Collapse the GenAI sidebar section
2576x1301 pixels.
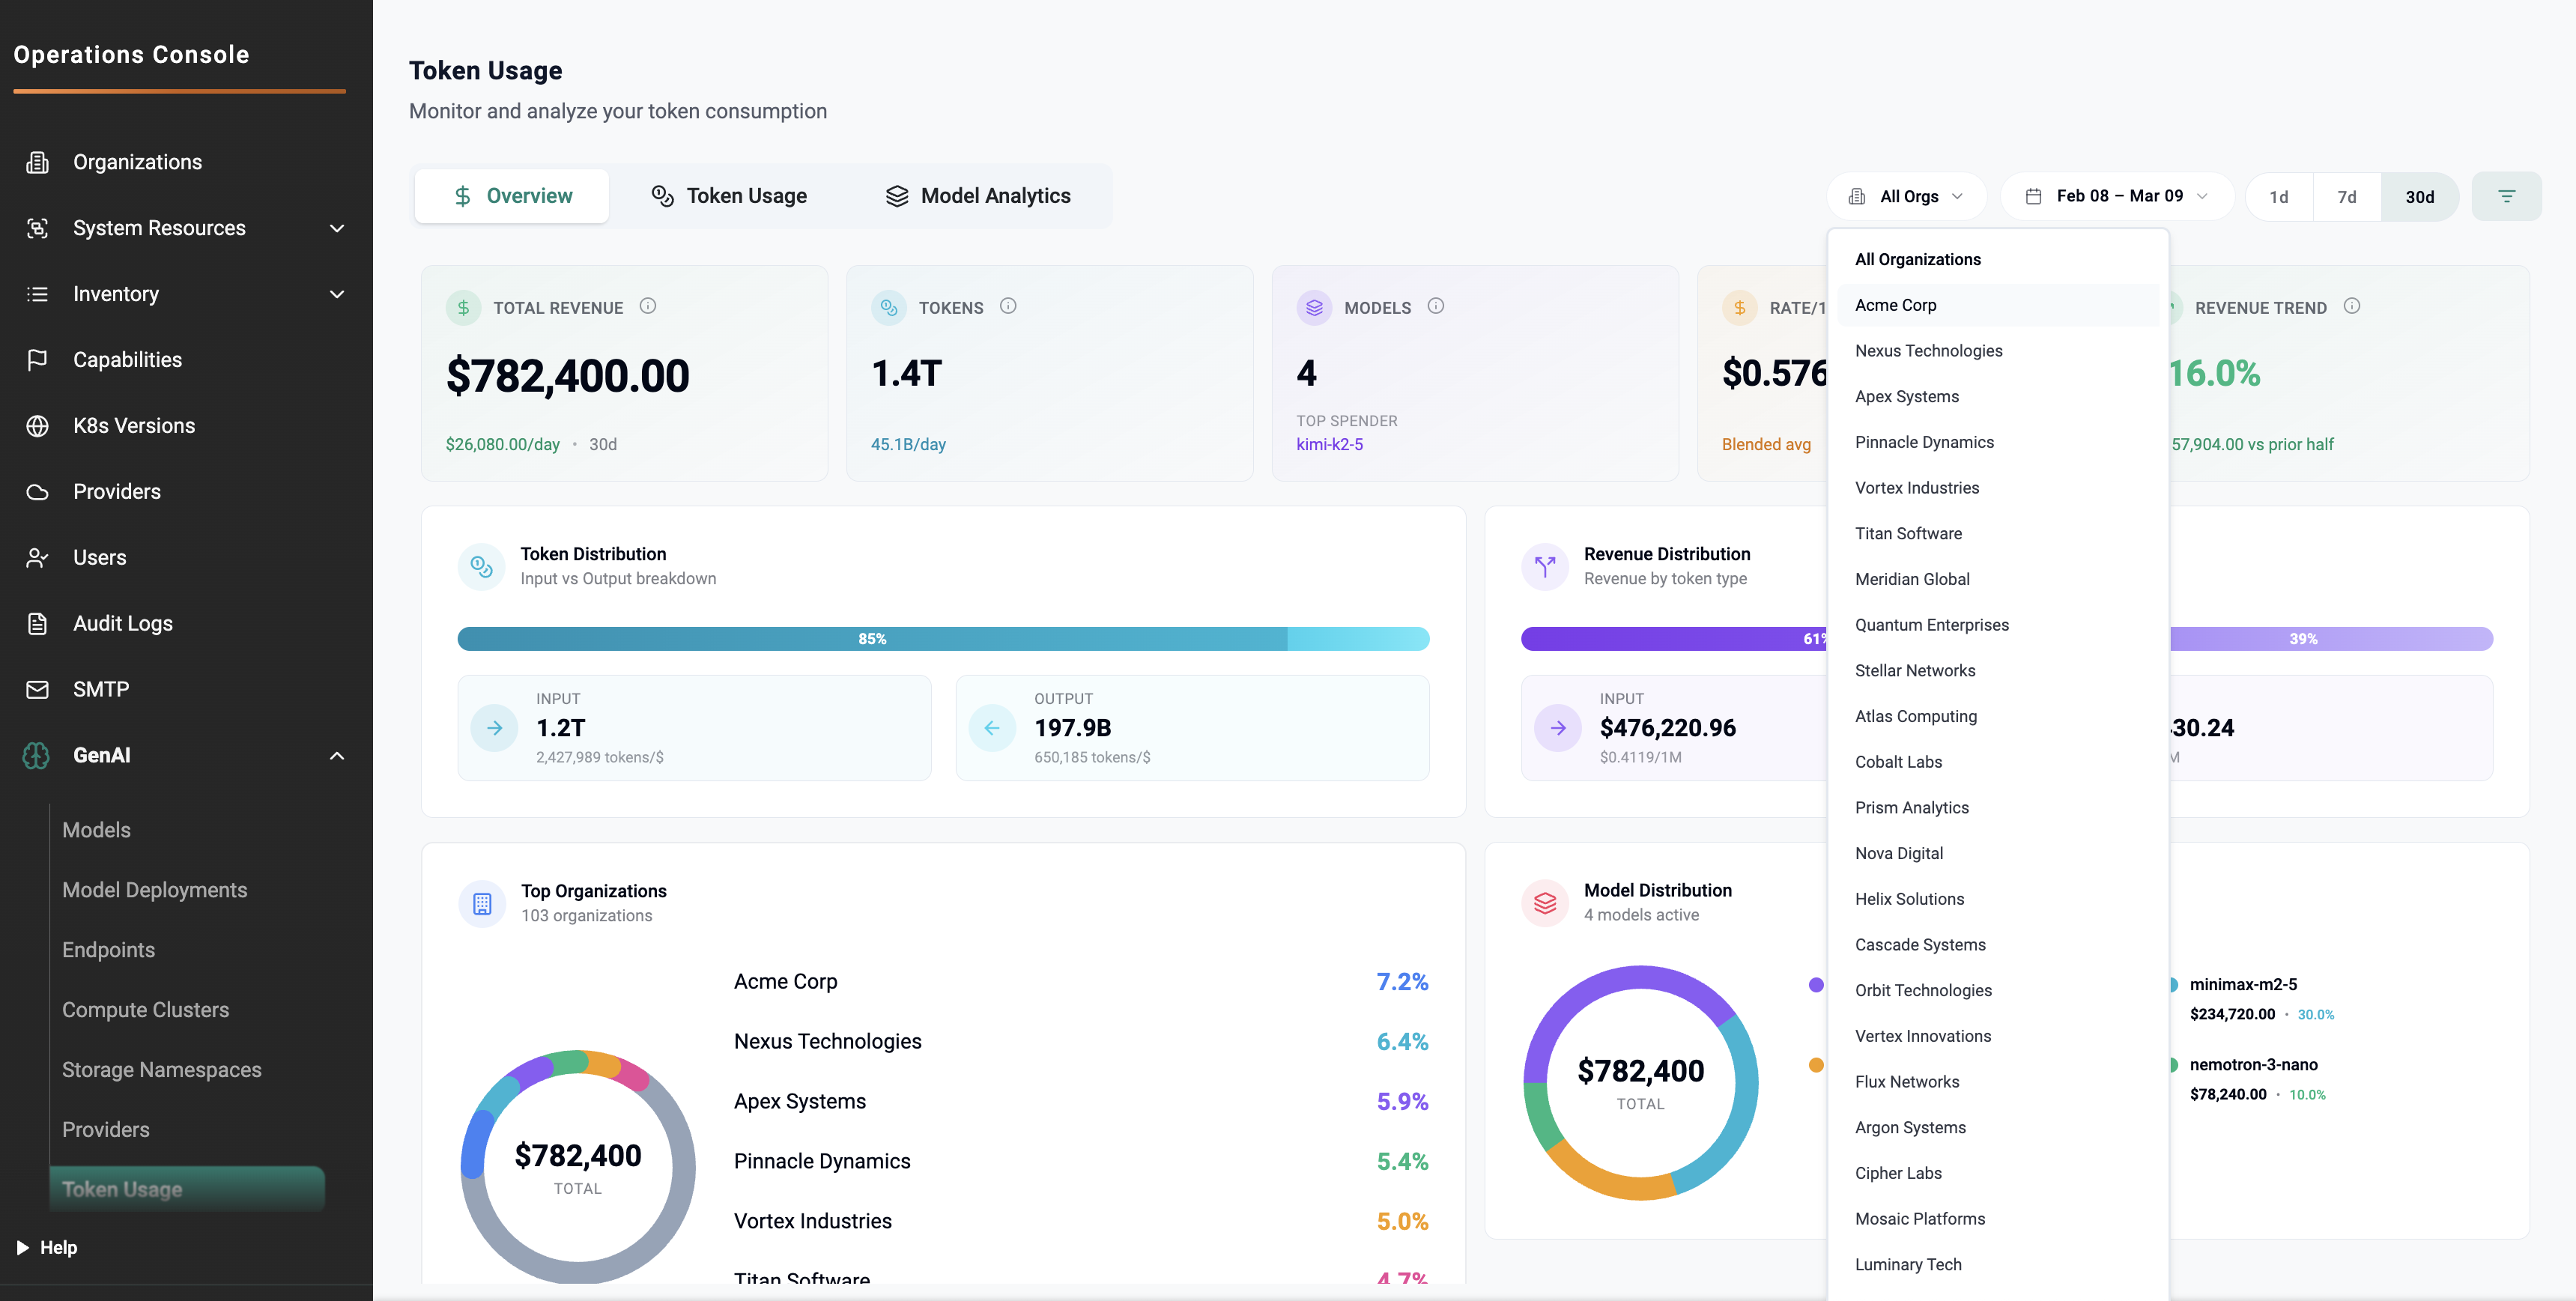pyautogui.click(x=337, y=755)
